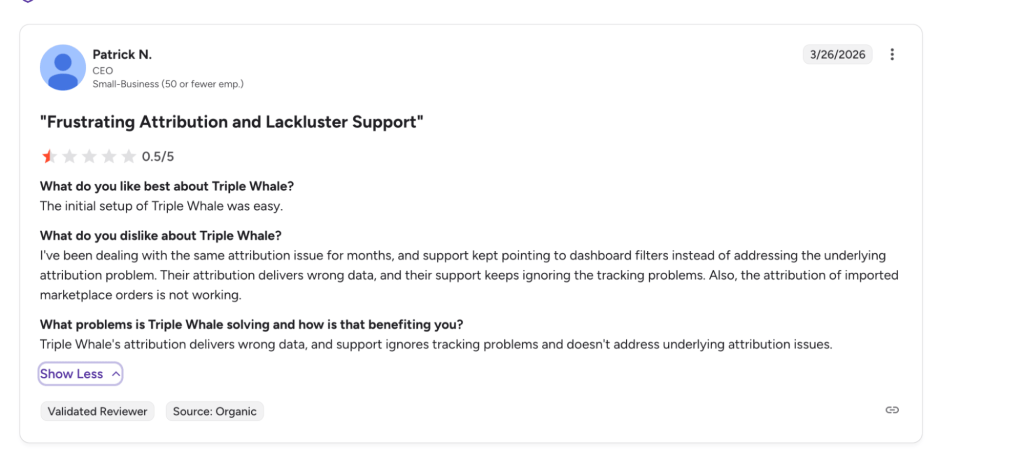The image size is (1024, 460).
Task: Copy the review link via chain icon
Action: coord(892,410)
